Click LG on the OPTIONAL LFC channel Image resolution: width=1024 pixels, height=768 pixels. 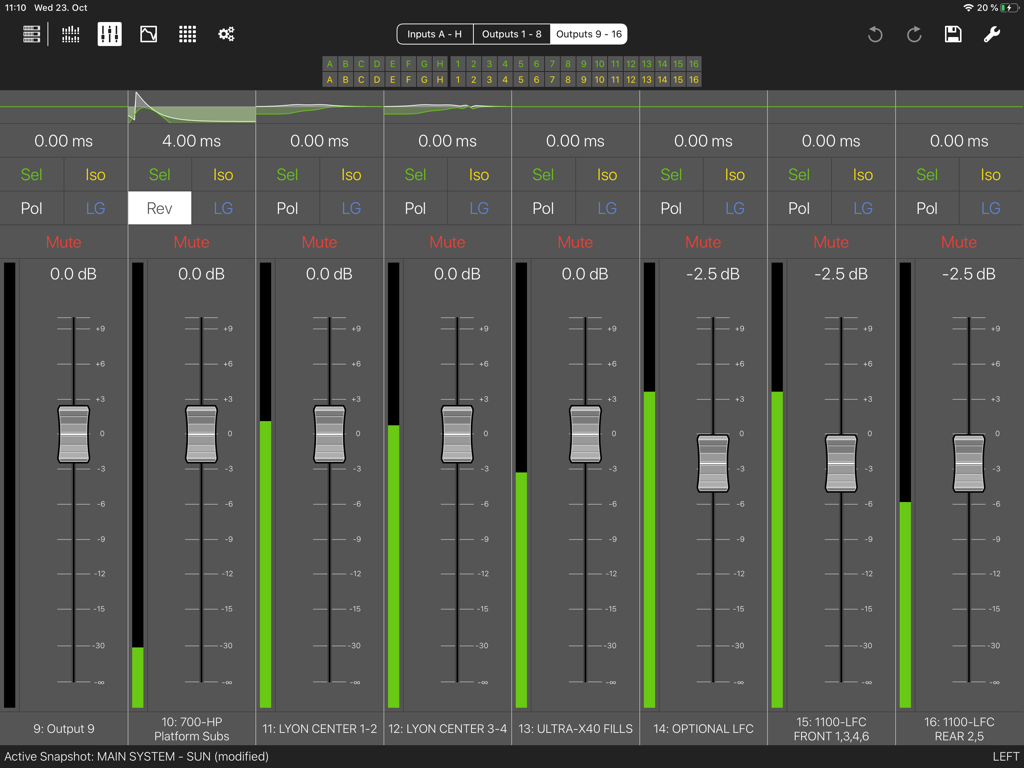734,208
